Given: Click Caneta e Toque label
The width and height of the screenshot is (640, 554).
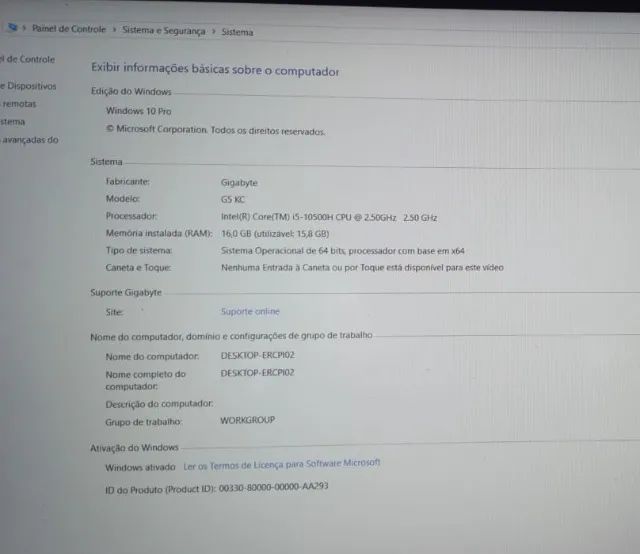Looking at the screenshot, I should pos(138,267).
